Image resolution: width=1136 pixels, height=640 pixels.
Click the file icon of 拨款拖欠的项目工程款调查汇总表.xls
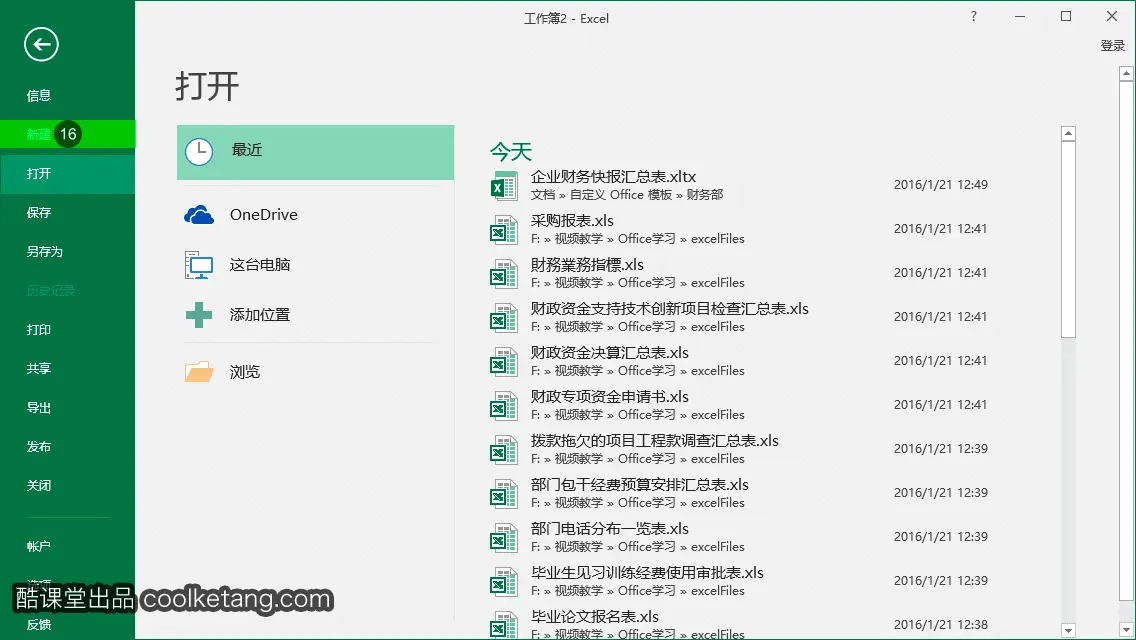(x=504, y=449)
